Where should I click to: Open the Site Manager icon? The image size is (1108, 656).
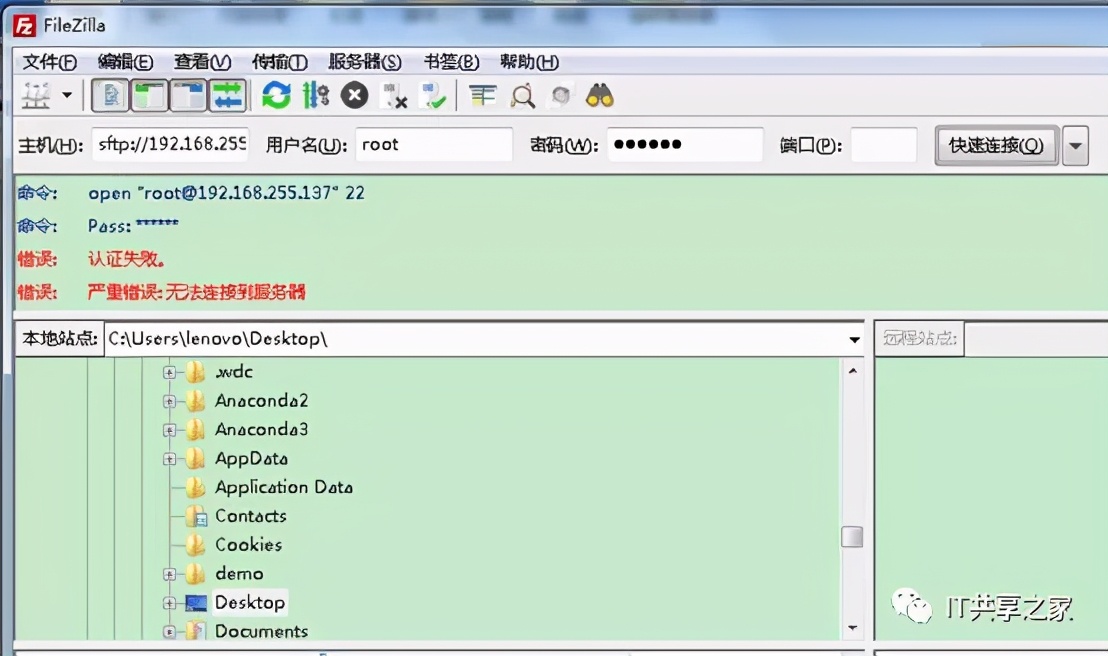(x=35, y=95)
